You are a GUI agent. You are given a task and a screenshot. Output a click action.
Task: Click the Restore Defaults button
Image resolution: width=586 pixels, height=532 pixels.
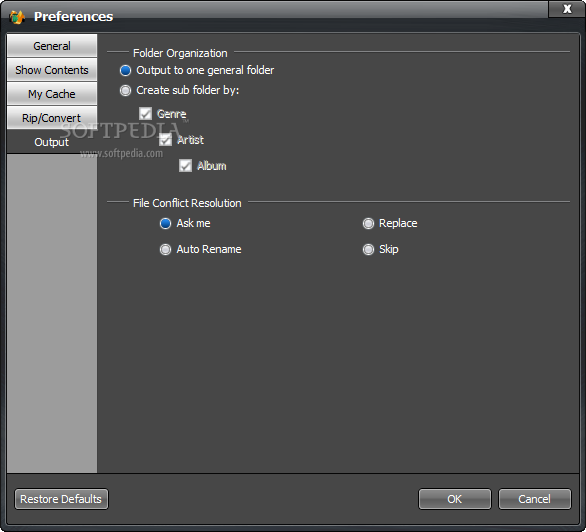61,499
